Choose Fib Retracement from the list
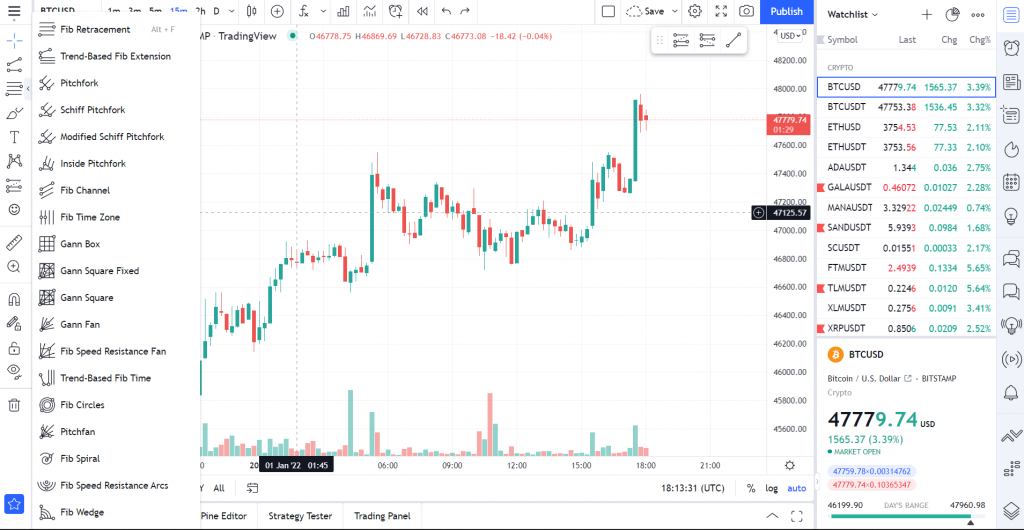 (x=116, y=29)
